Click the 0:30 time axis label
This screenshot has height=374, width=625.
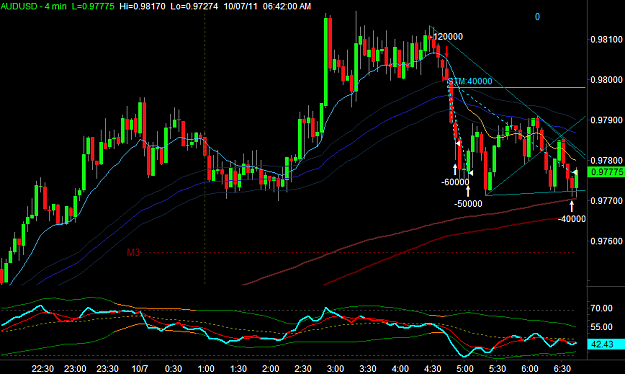[173, 368]
